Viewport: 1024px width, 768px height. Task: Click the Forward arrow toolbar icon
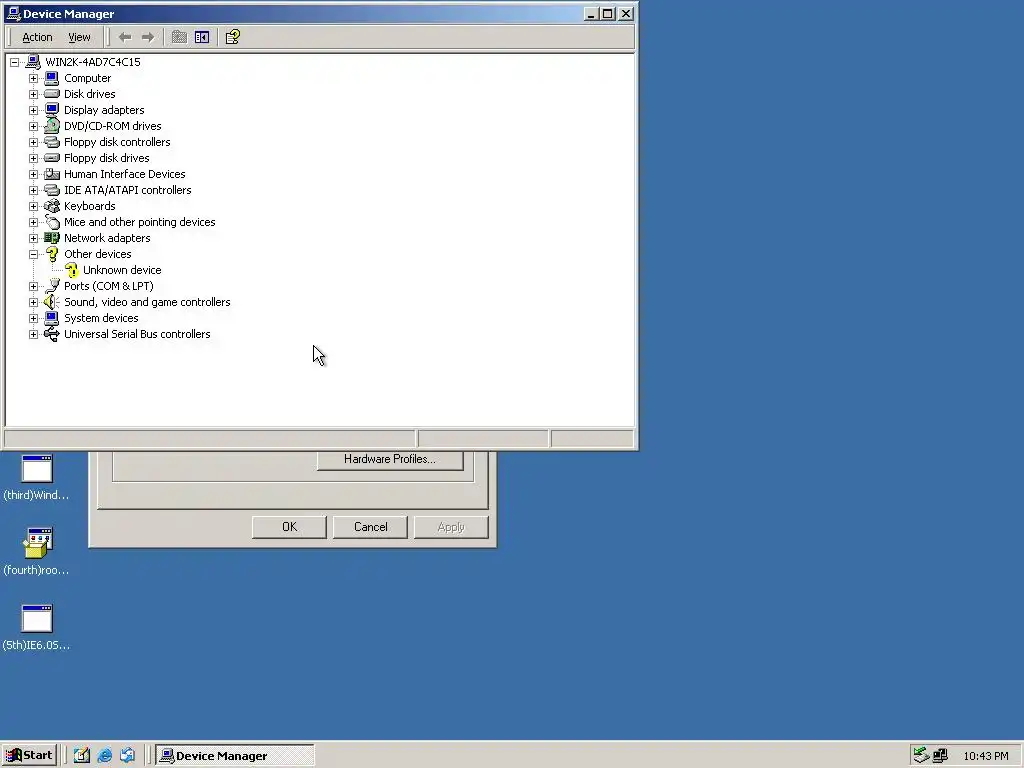[x=148, y=37]
